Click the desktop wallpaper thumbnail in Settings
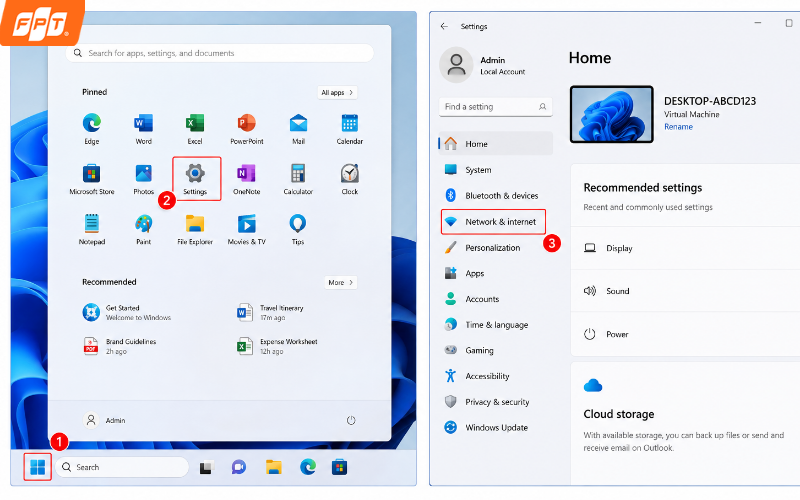 [x=612, y=114]
